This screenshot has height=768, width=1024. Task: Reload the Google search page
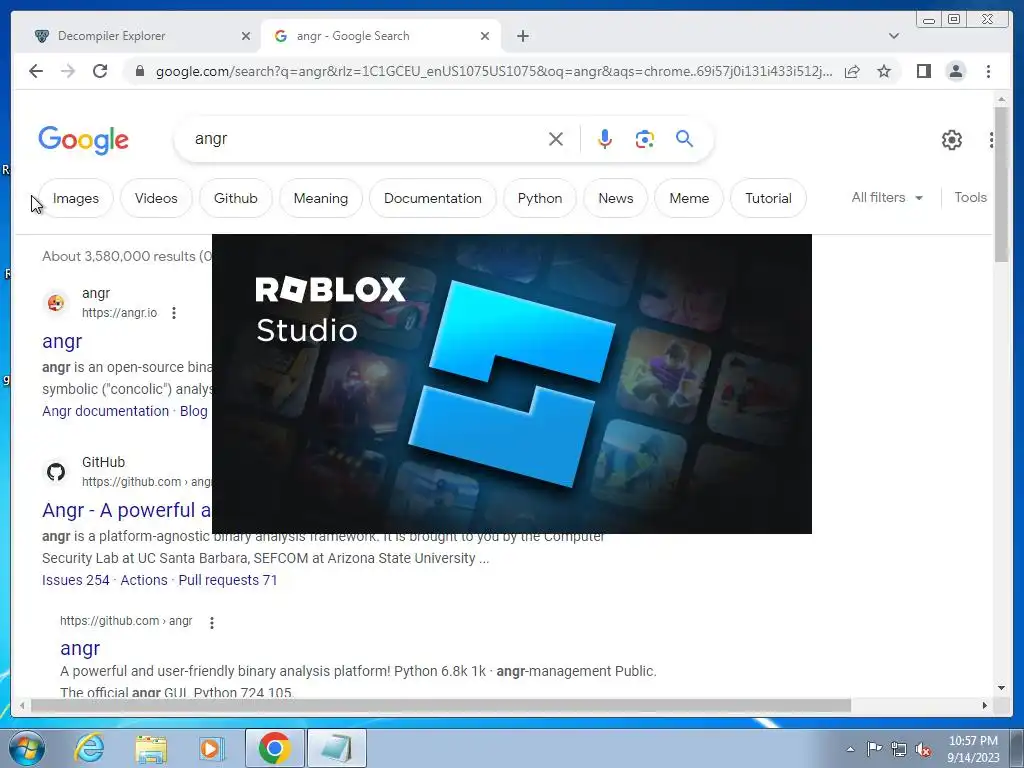coord(100,71)
